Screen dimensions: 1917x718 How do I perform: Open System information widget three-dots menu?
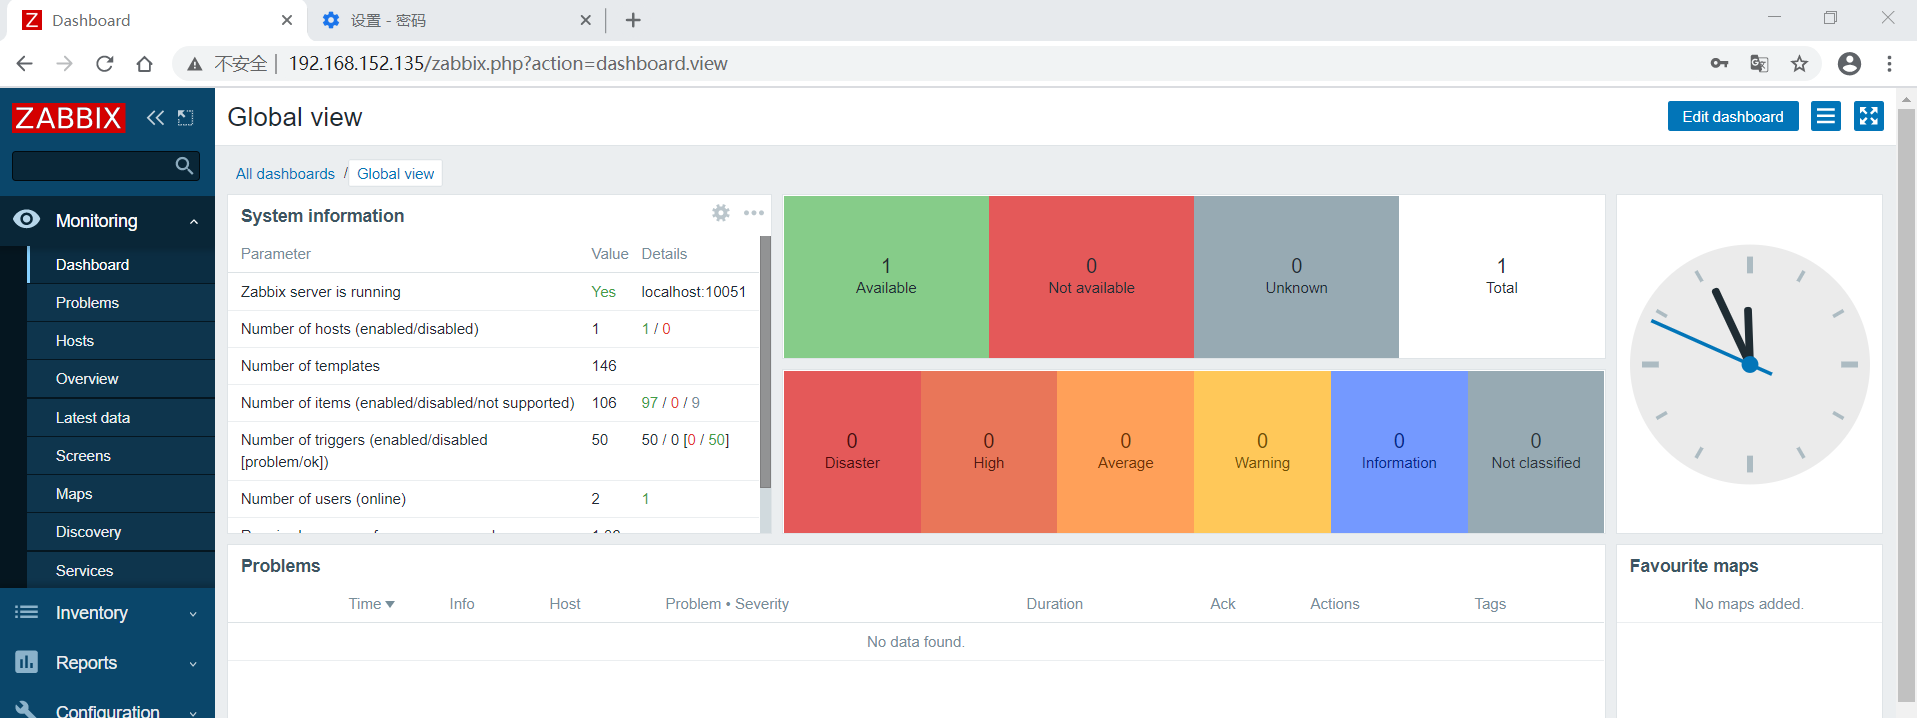click(x=754, y=213)
